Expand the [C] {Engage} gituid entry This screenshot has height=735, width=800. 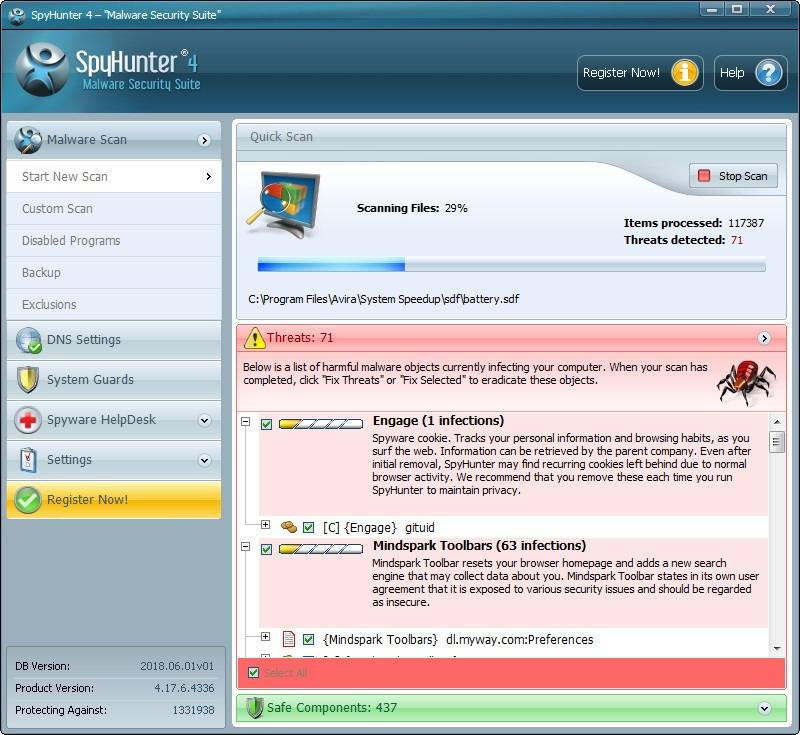[265, 524]
